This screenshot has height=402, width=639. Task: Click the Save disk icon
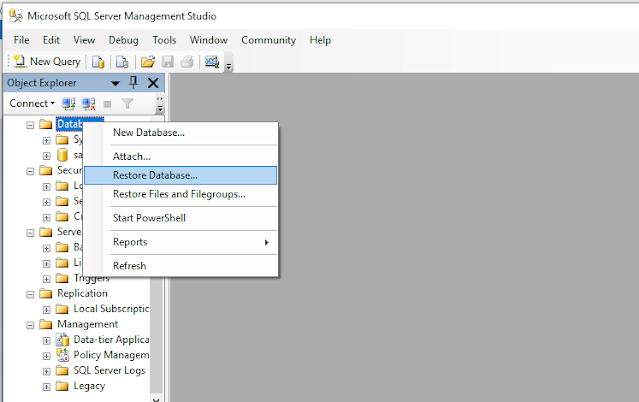[x=167, y=62]
